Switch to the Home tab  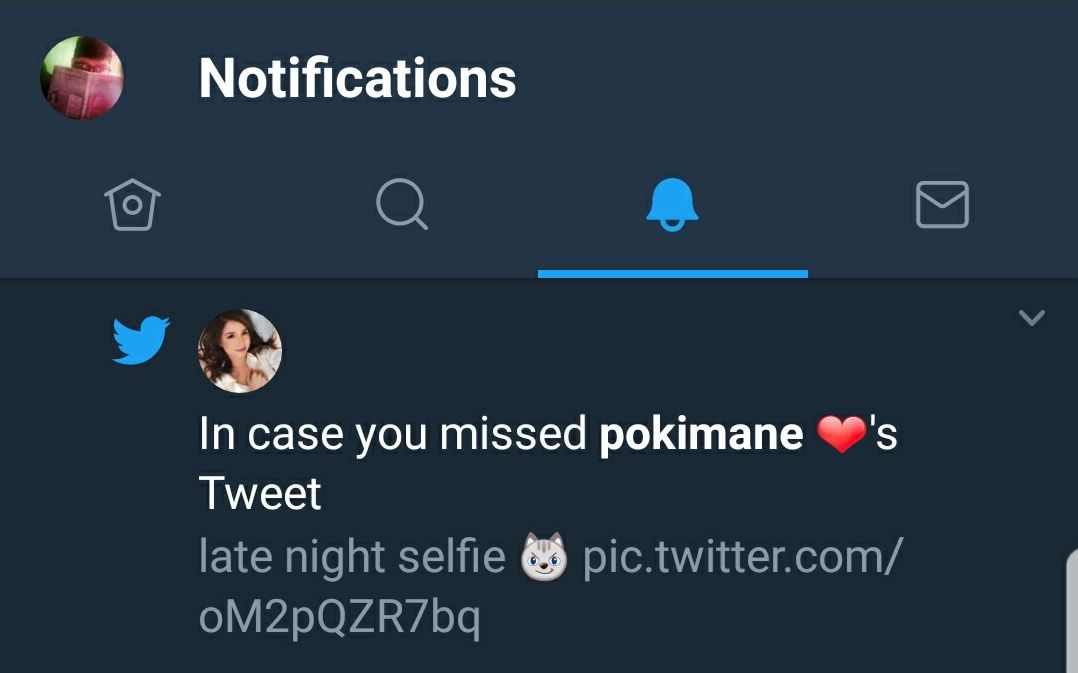[x=135, y=204]
